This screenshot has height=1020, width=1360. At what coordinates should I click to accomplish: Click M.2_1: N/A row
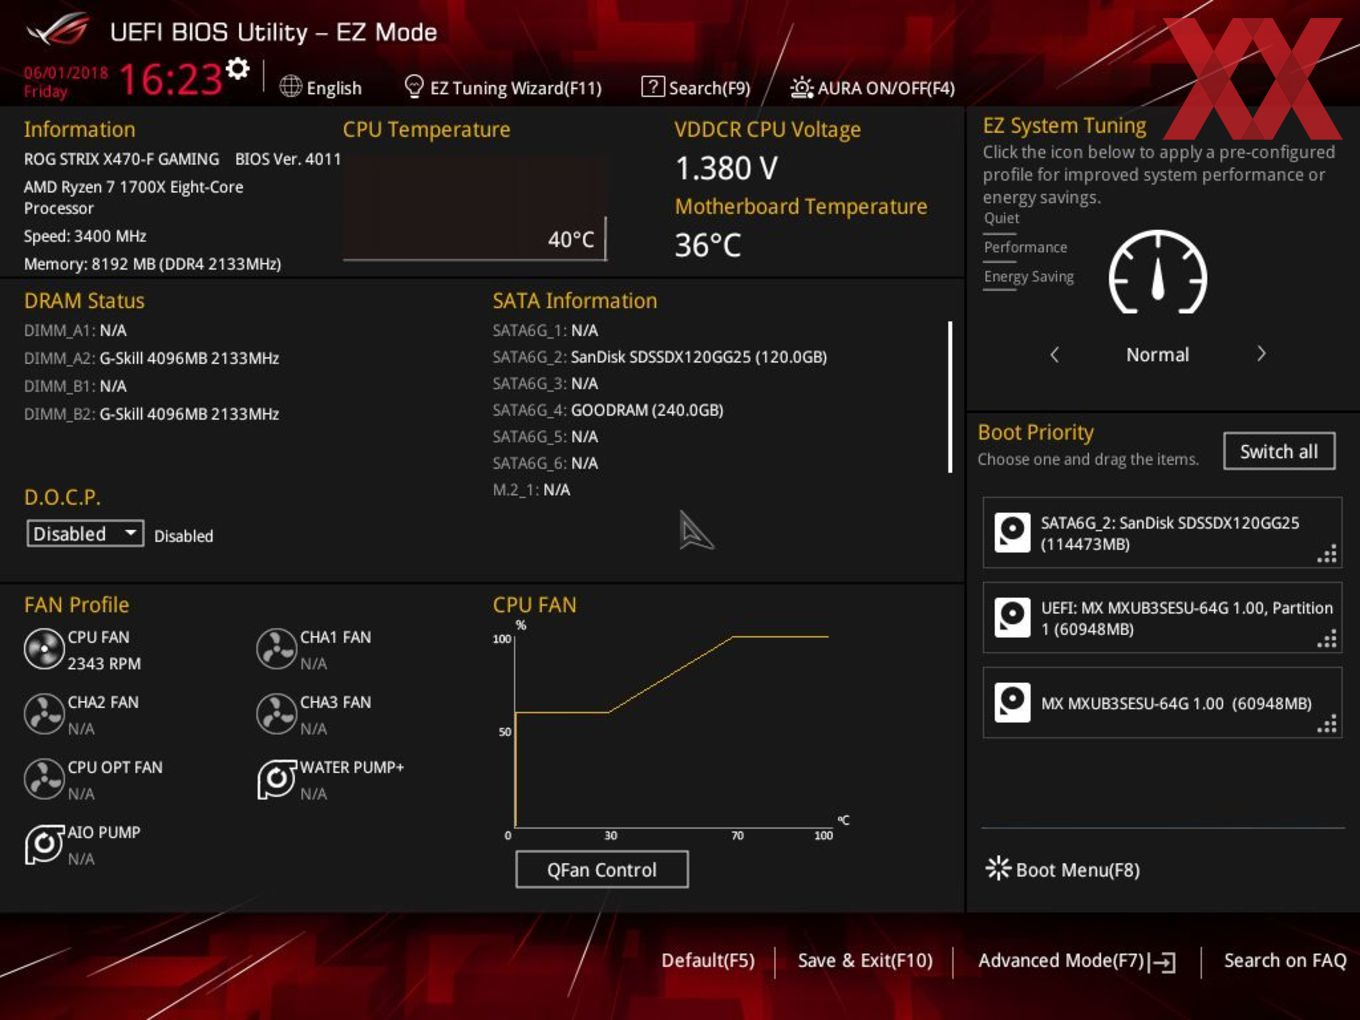point(531,490)
